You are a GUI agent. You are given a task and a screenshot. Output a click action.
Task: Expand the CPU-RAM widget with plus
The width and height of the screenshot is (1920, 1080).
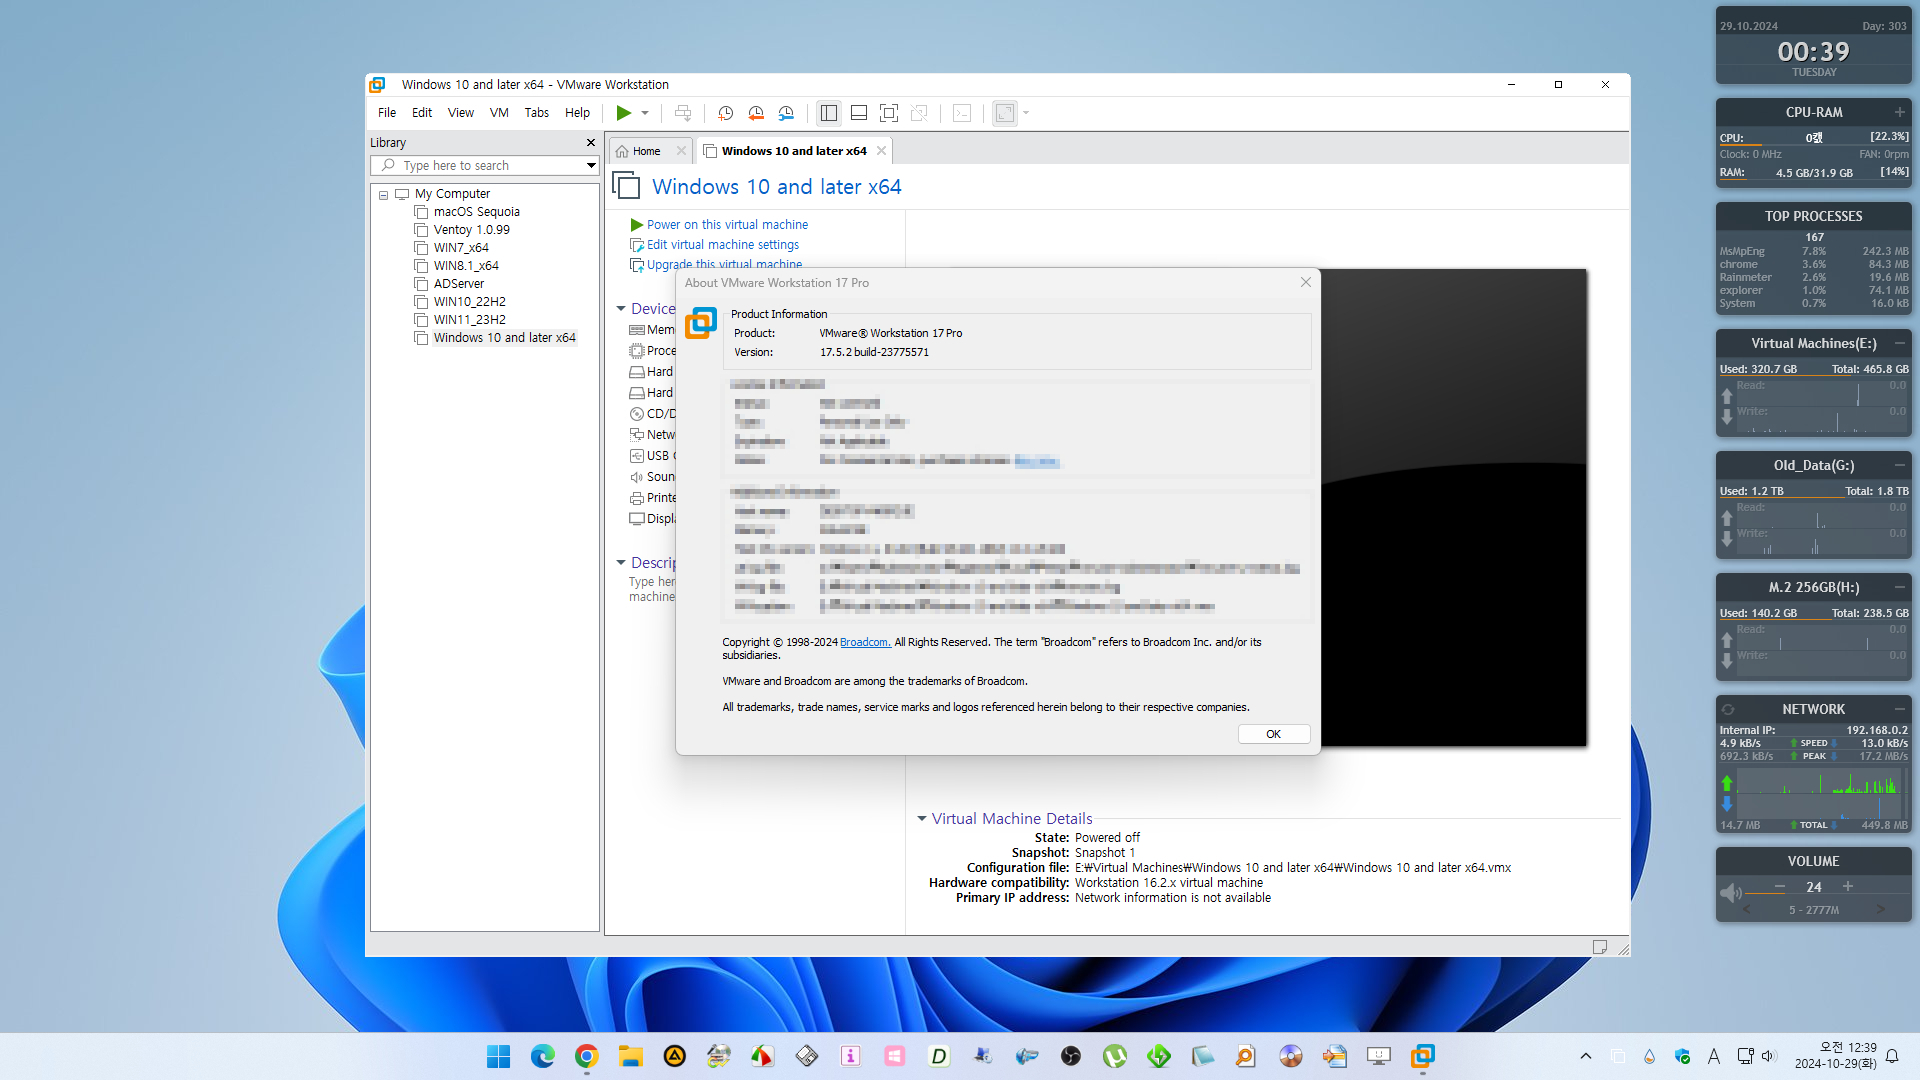tap(1899, 112)
